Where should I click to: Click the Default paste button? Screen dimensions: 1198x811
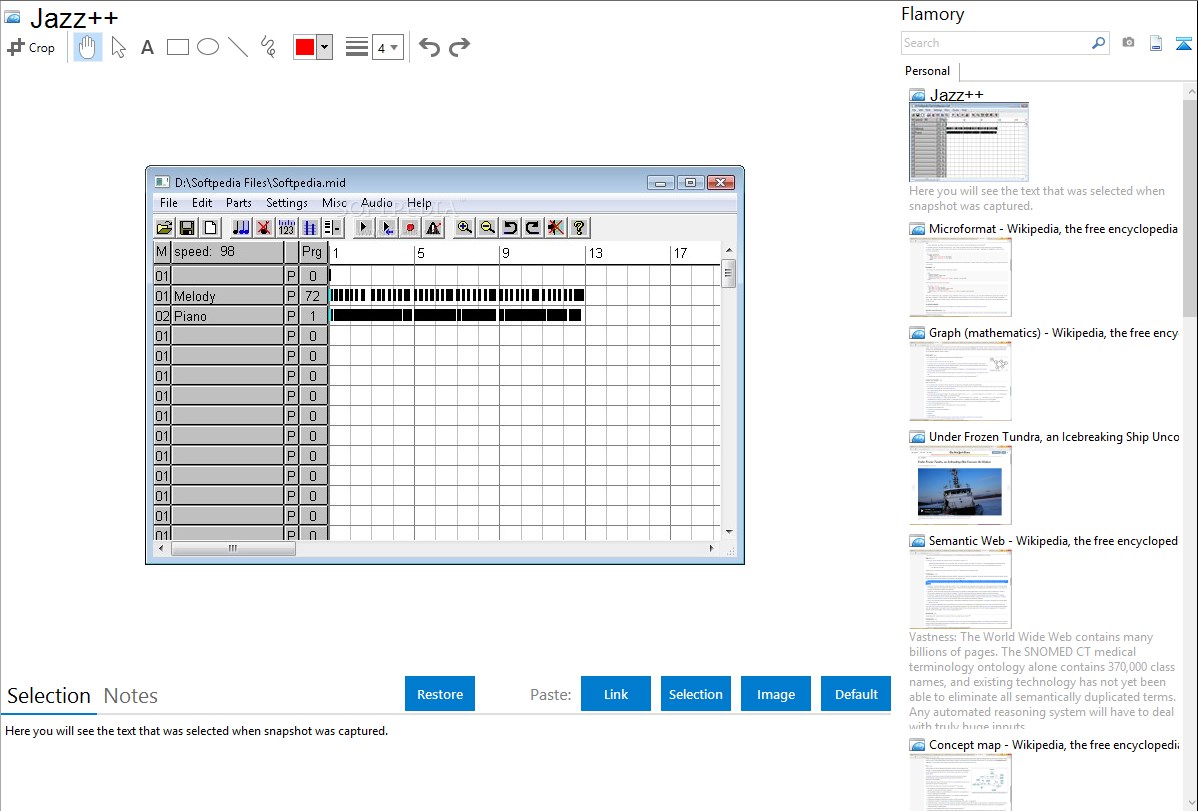coord(856,694)
